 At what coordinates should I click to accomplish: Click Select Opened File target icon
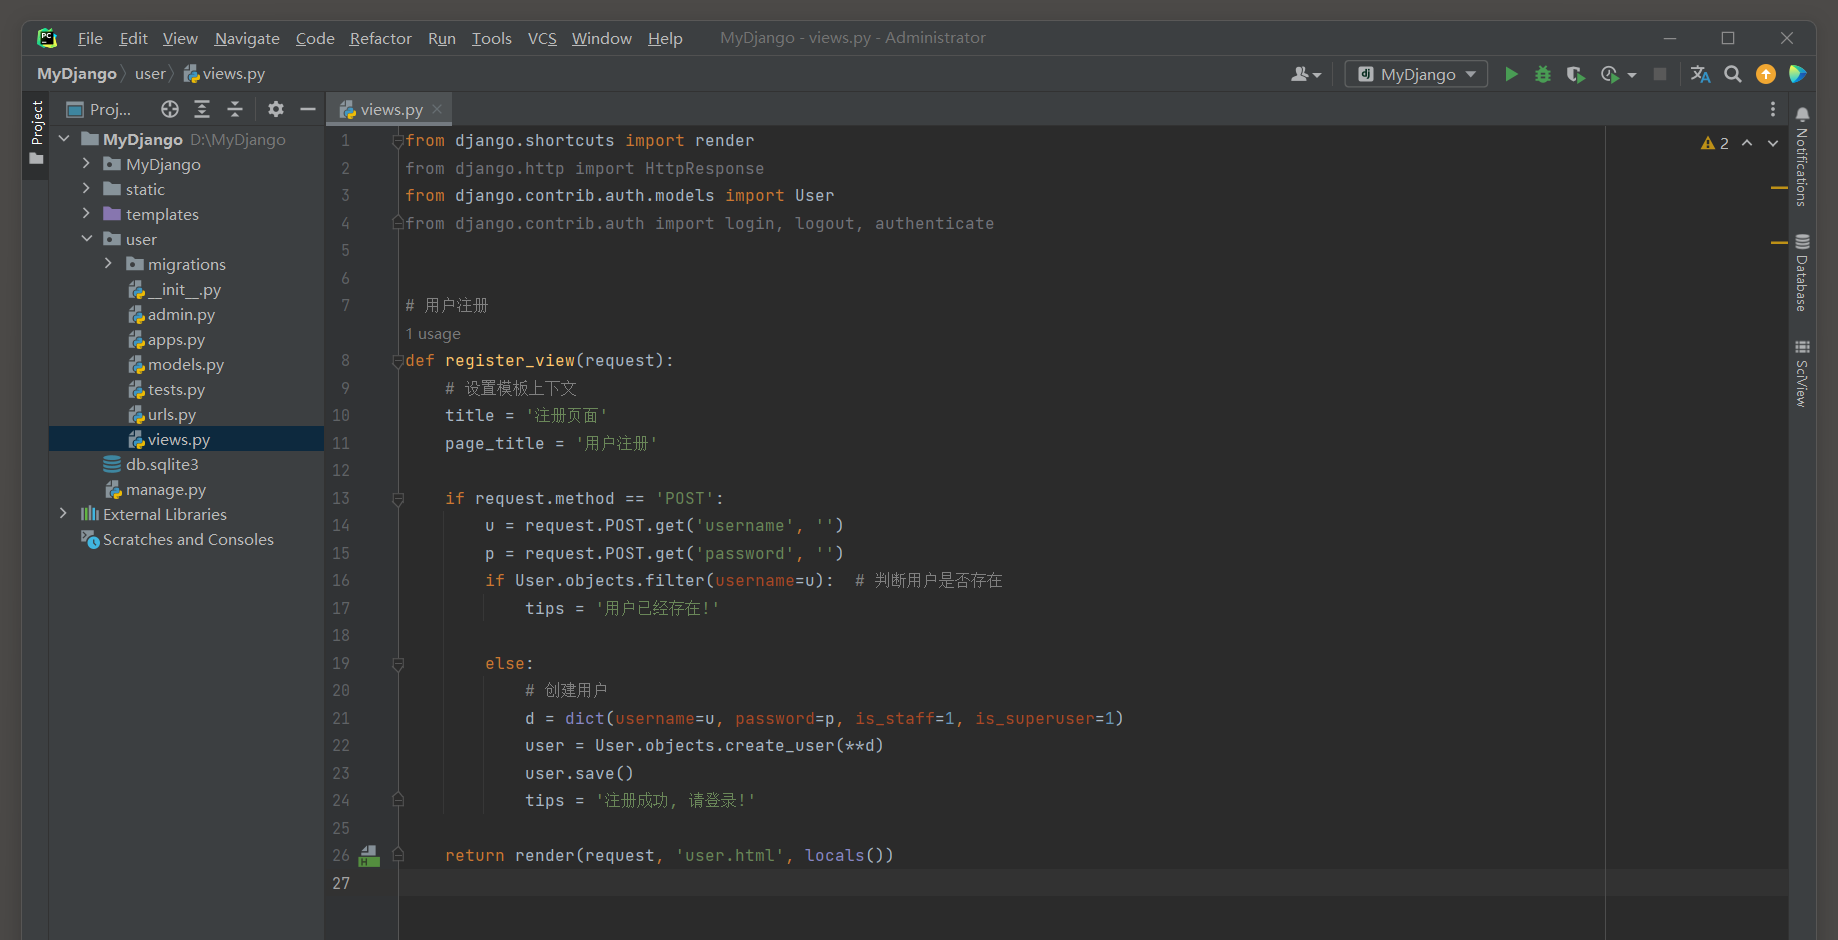click(x=170, y=109)
